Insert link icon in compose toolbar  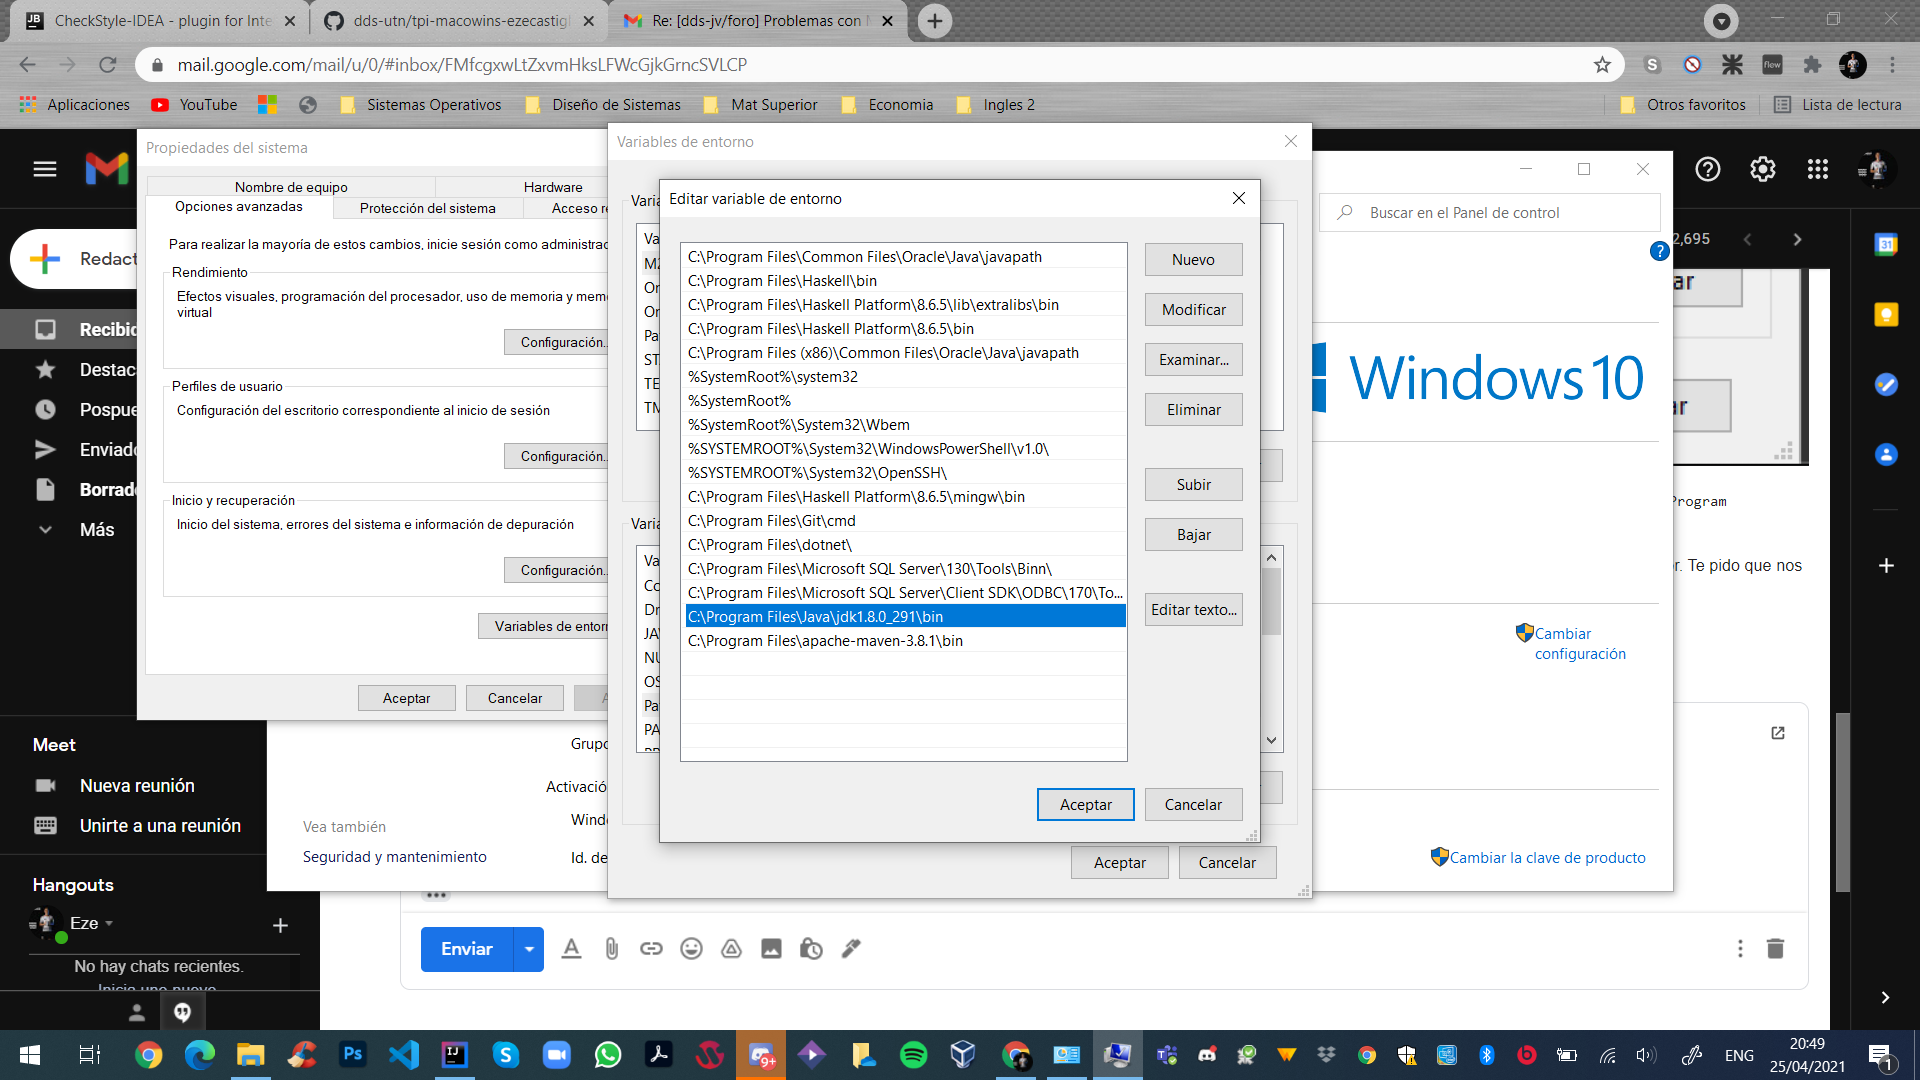point(651,949)
